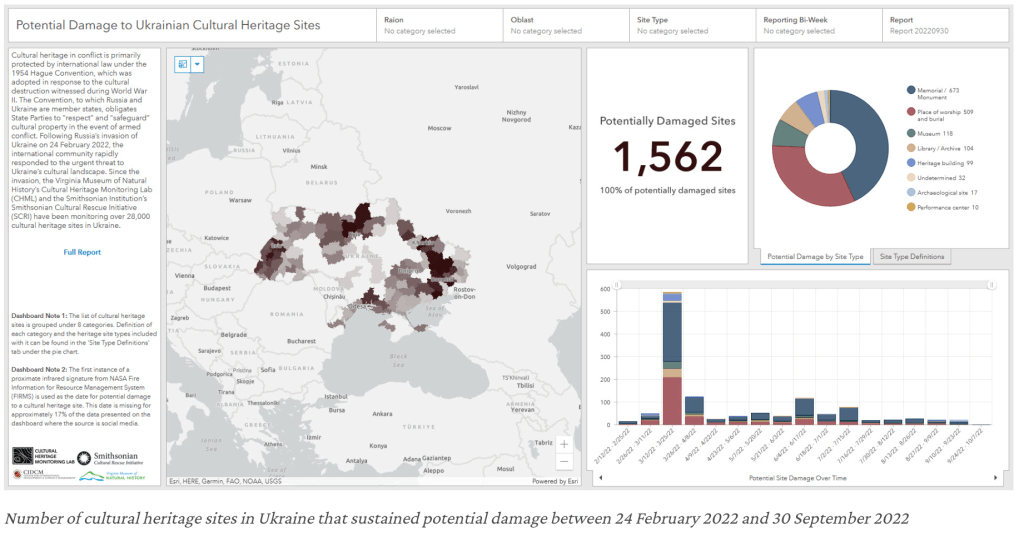Zoom out on the map
1024x537 pixels.
565,461
